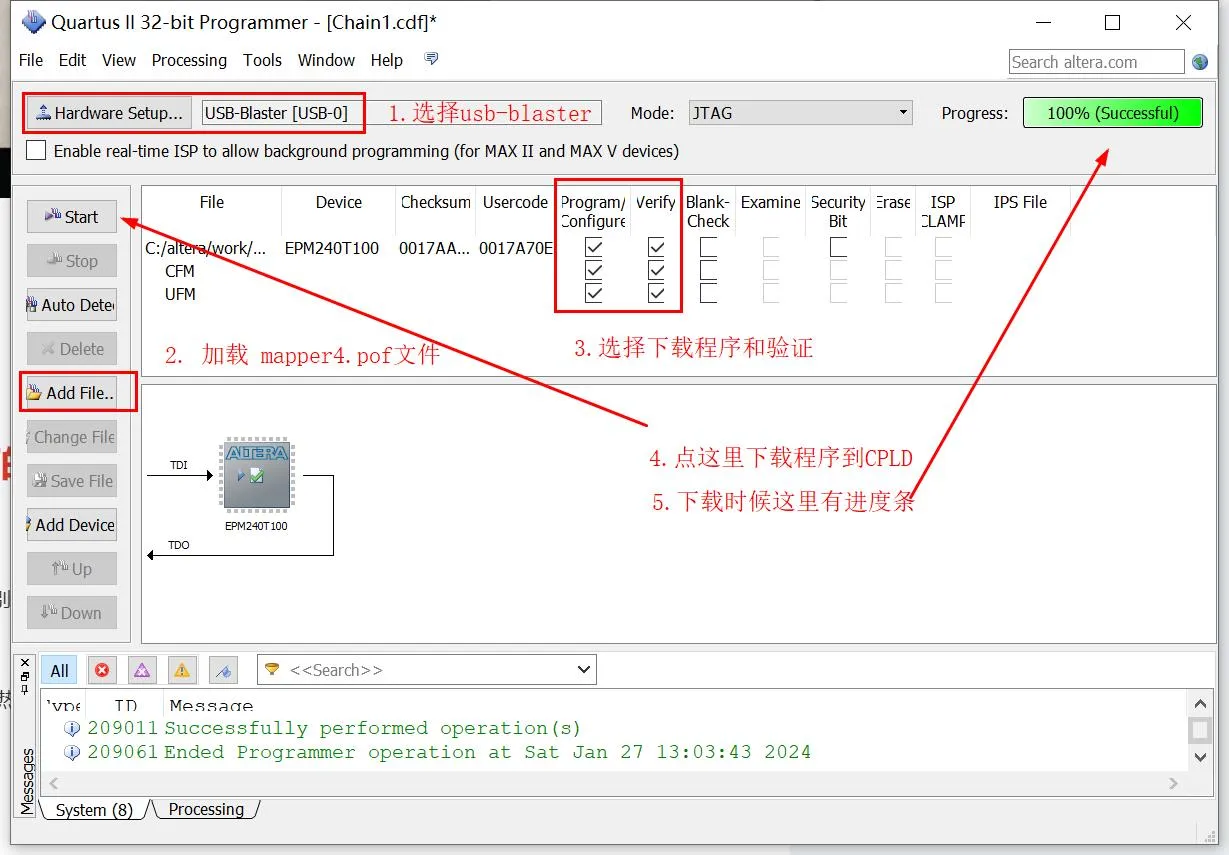This screenshot has height=855, width=1229.
Task: Enable real-time ISP checkbox
Action: [x=36, y=151]
